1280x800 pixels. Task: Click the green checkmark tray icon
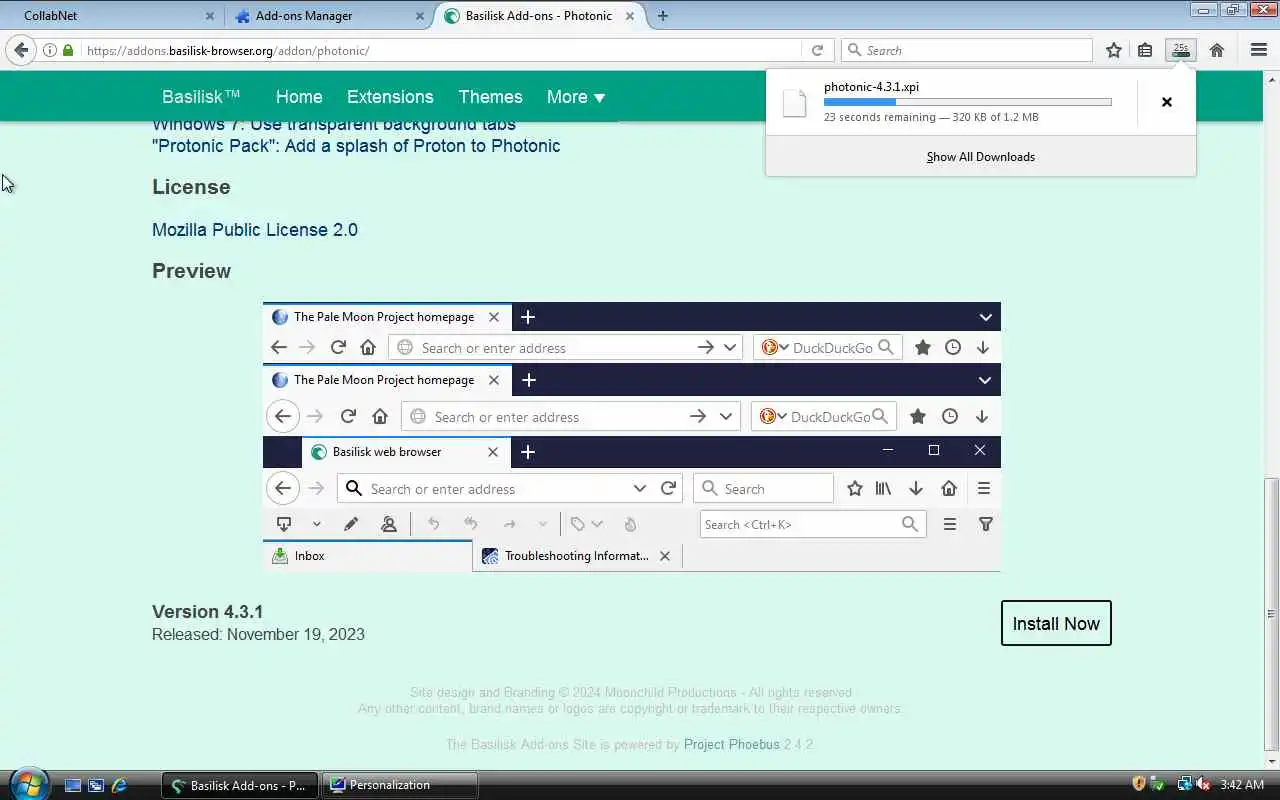click(x=1158, y=784)
